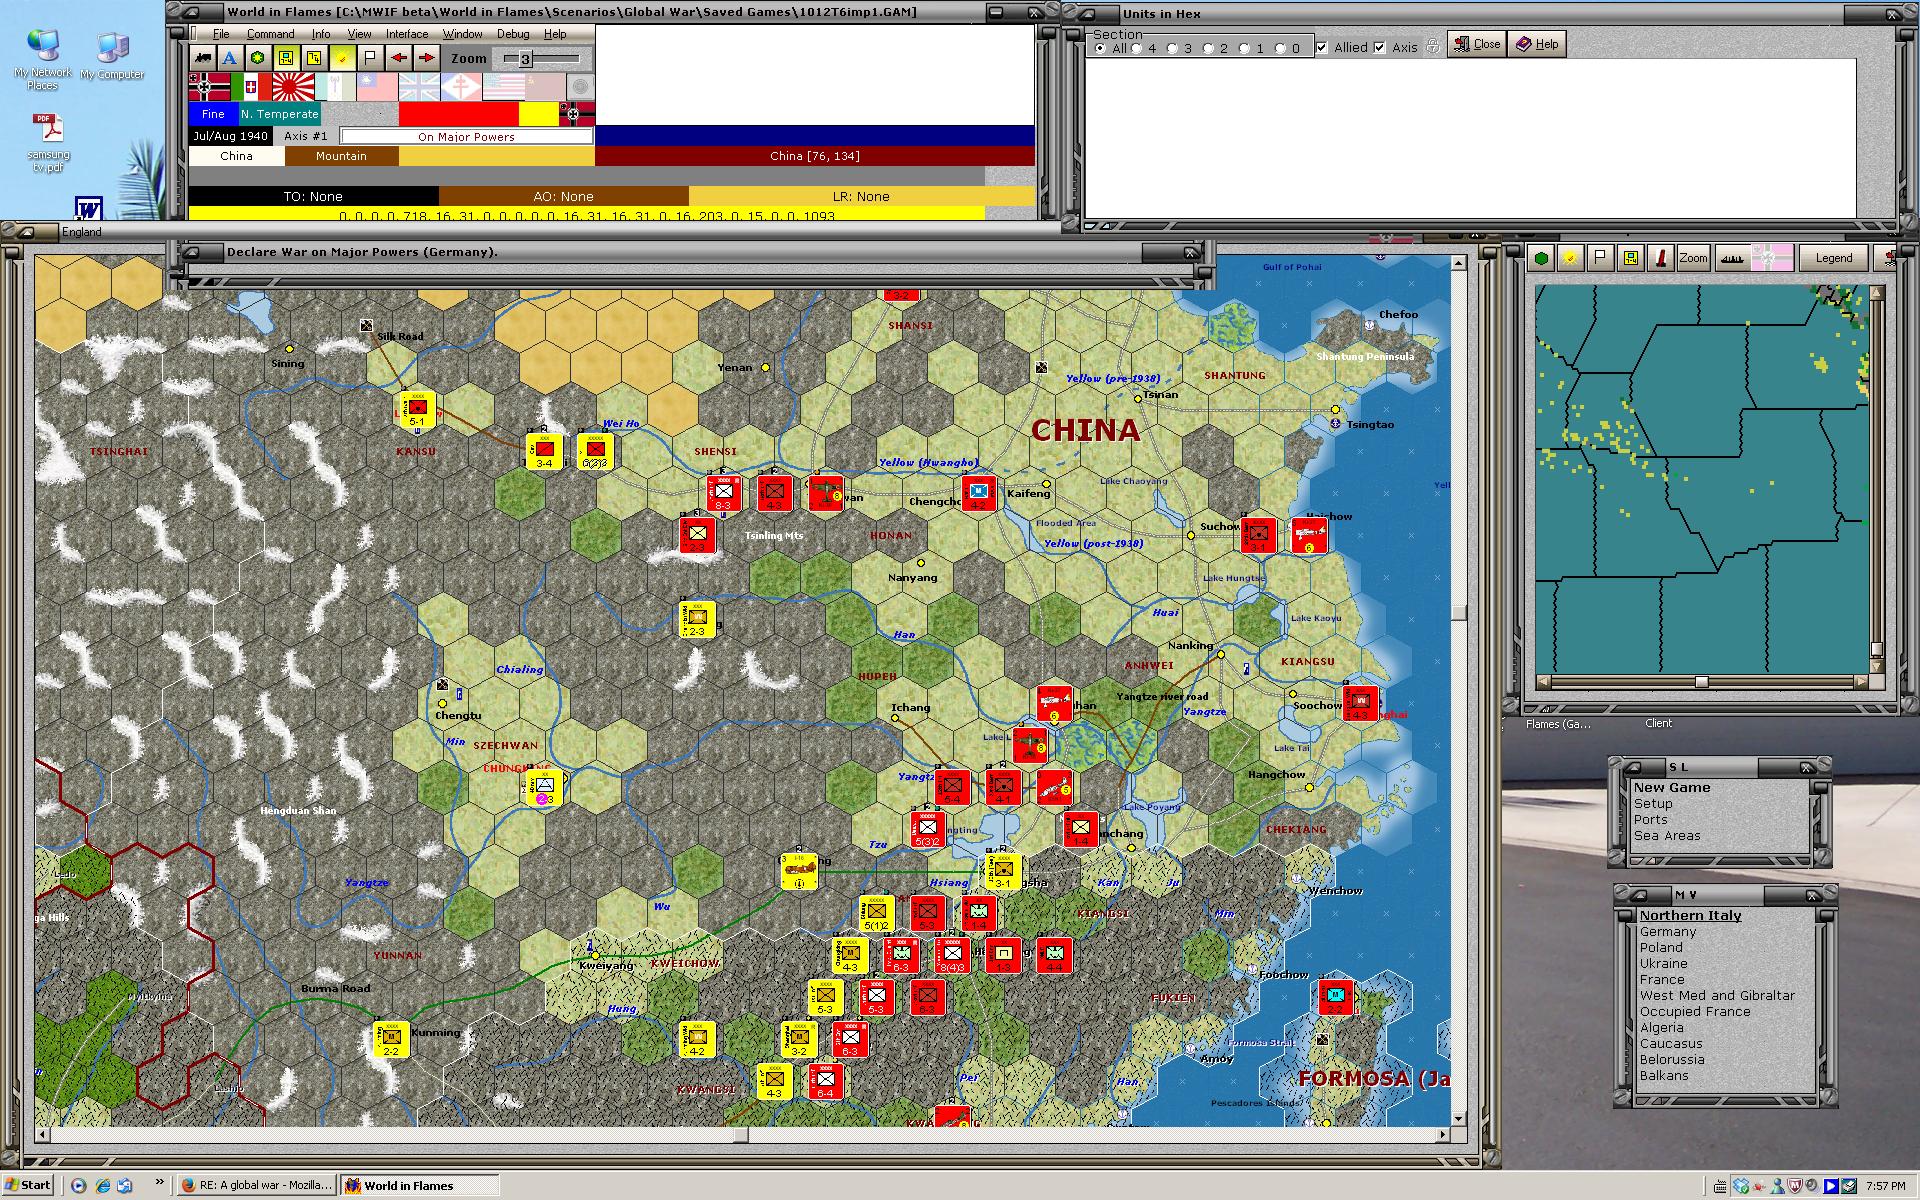The image size is (1920, 1200).
Task: Open the Debug menu
Action: 513,34
